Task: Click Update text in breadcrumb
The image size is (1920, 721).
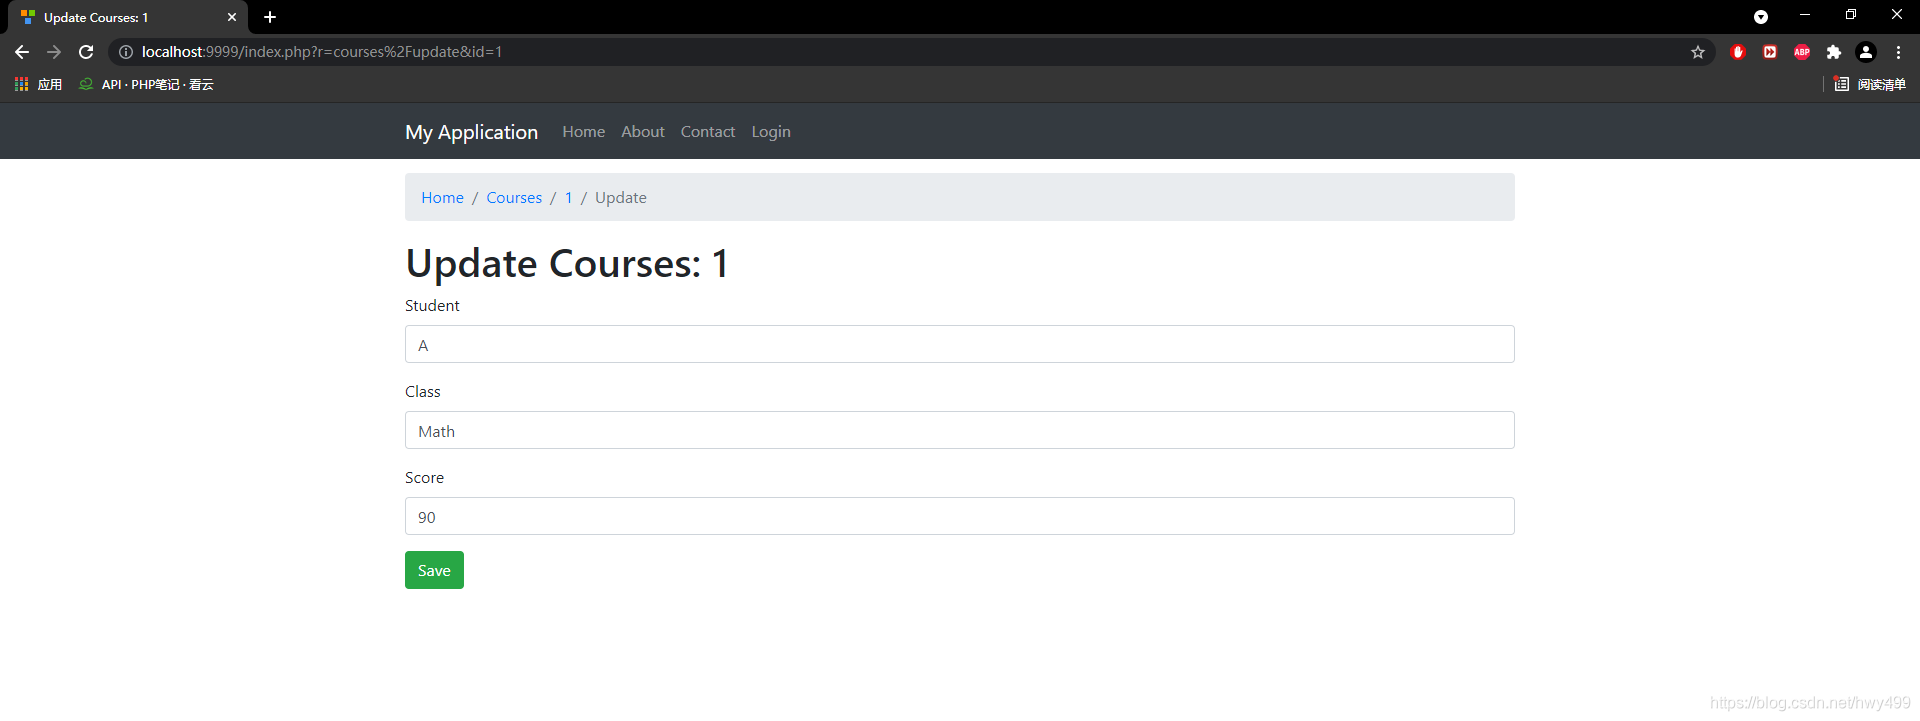Action: [620, 198]
